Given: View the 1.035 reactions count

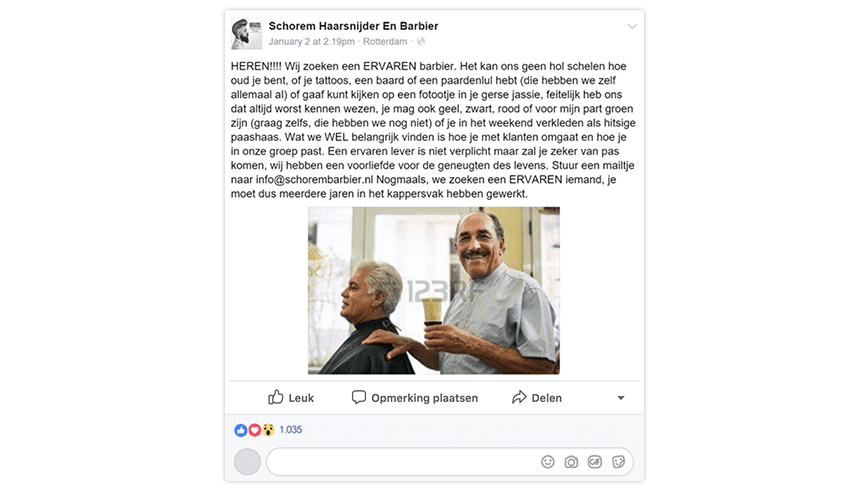Looking at the screenshot, I should coord(291,430).
